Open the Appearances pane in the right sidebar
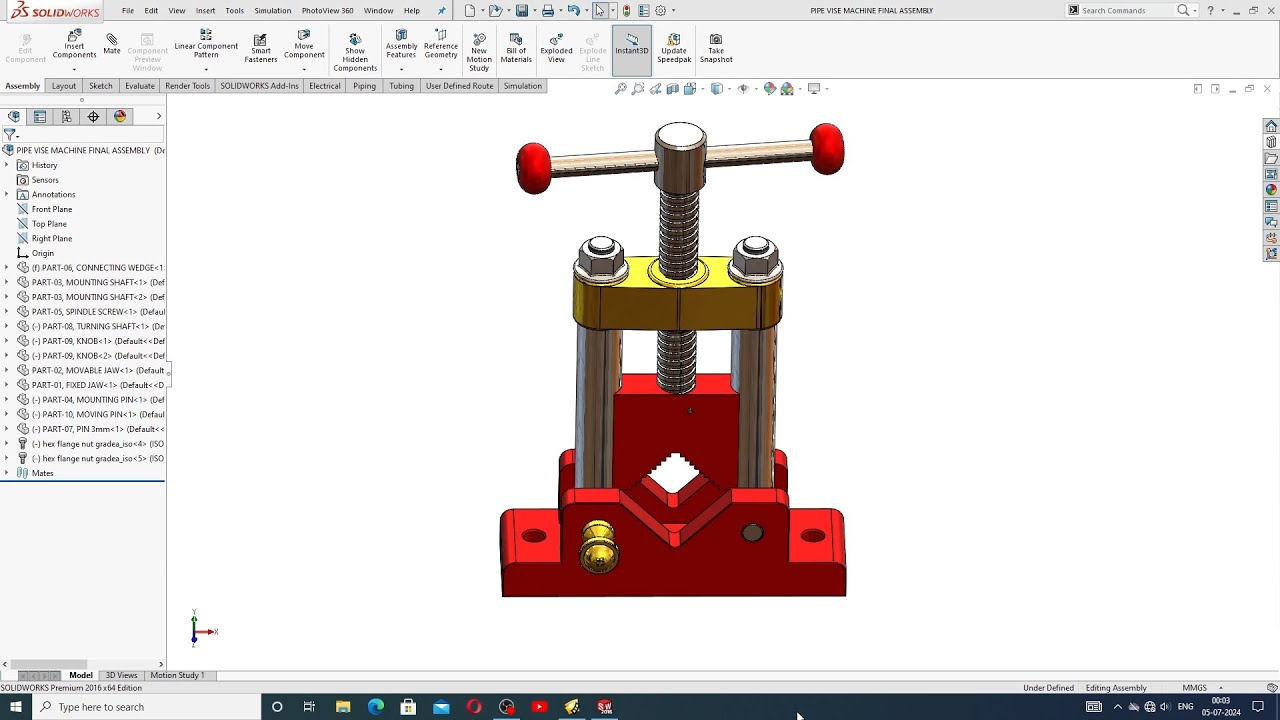The width and height of the screenshot is (1280, 720). tap(1271, 190)
